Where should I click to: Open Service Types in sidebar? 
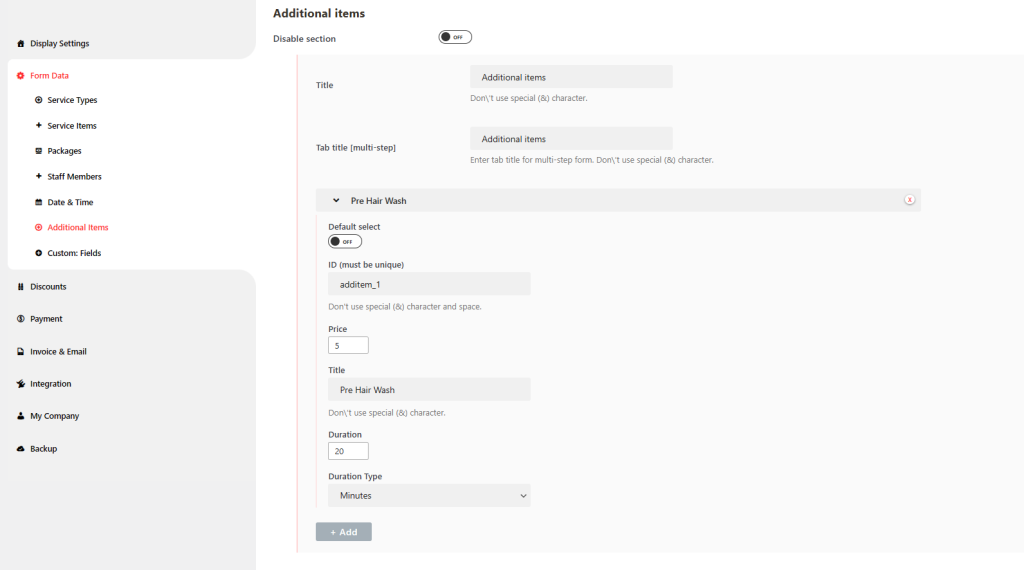coord(72,100)
